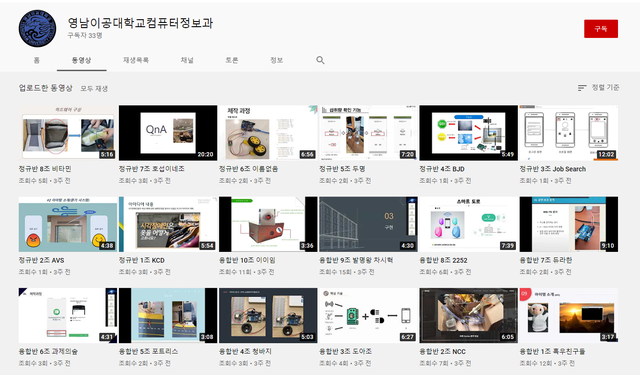Open the 융합반 1조 흑우친구들 thumbnail
Viewport: 640px width, 375px height.
pos(569,315)
